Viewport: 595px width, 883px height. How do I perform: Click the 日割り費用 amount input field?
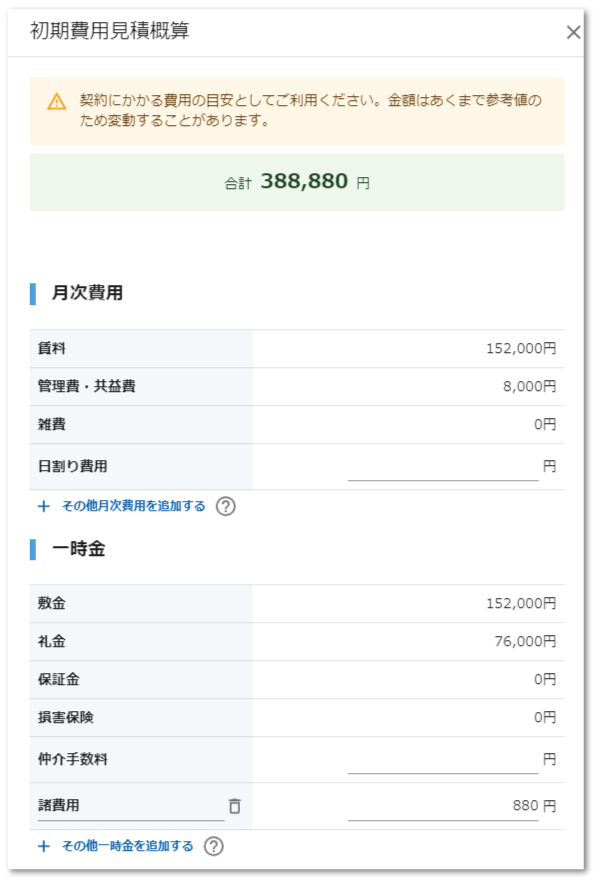pos(443,467)
